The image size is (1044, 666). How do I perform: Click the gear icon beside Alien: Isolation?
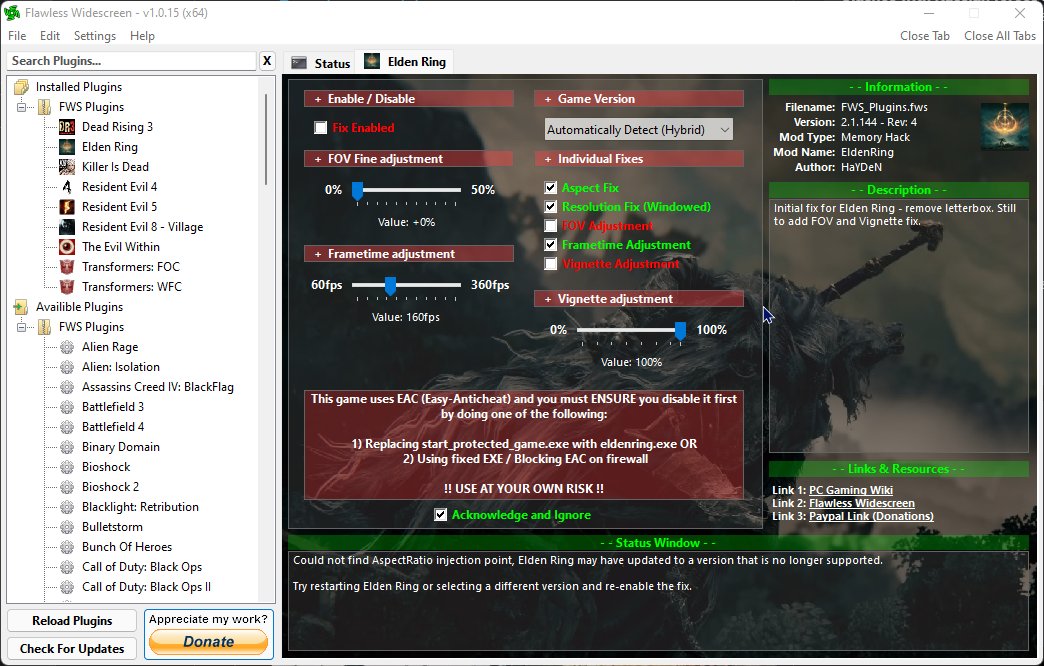67,367
